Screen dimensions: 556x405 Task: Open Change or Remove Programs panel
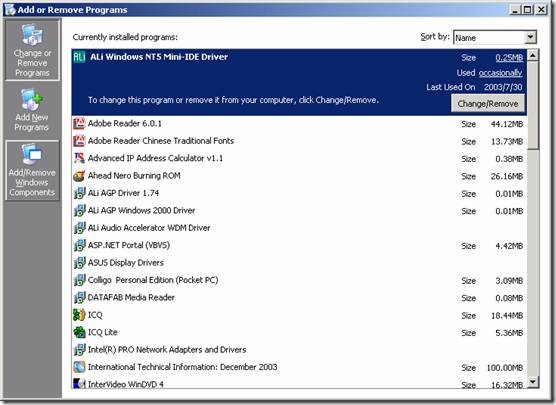(x=32, y=50)
